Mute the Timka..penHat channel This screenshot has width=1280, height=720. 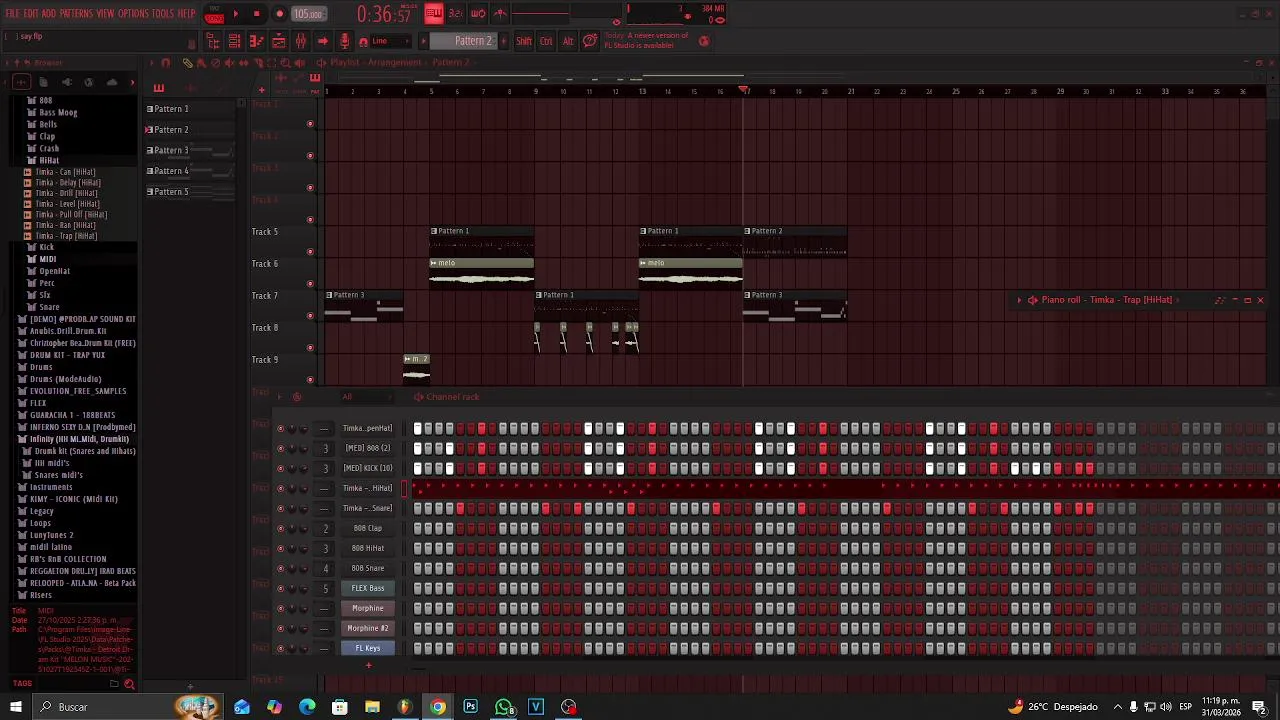click(280, 428)
